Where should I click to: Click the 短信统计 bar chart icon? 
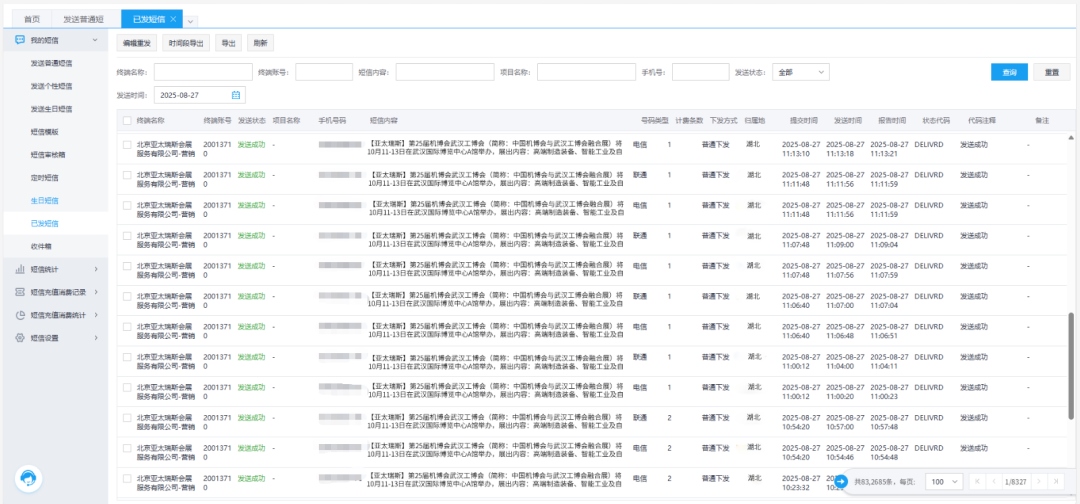click(20, 269)
